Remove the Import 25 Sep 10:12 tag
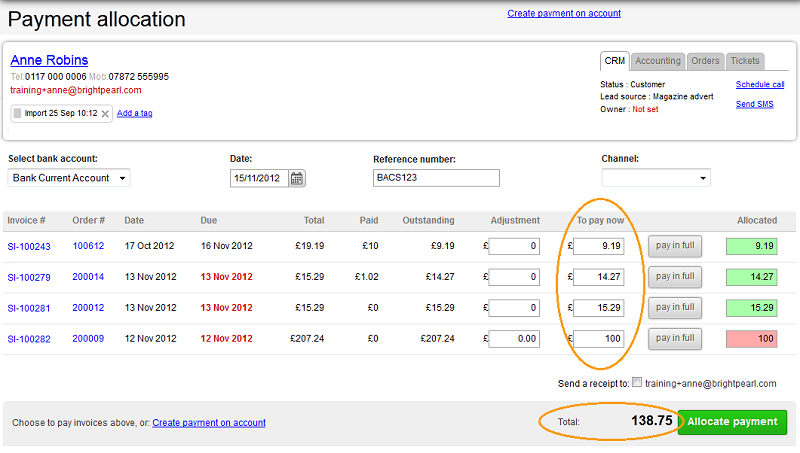 click(105, 114)
